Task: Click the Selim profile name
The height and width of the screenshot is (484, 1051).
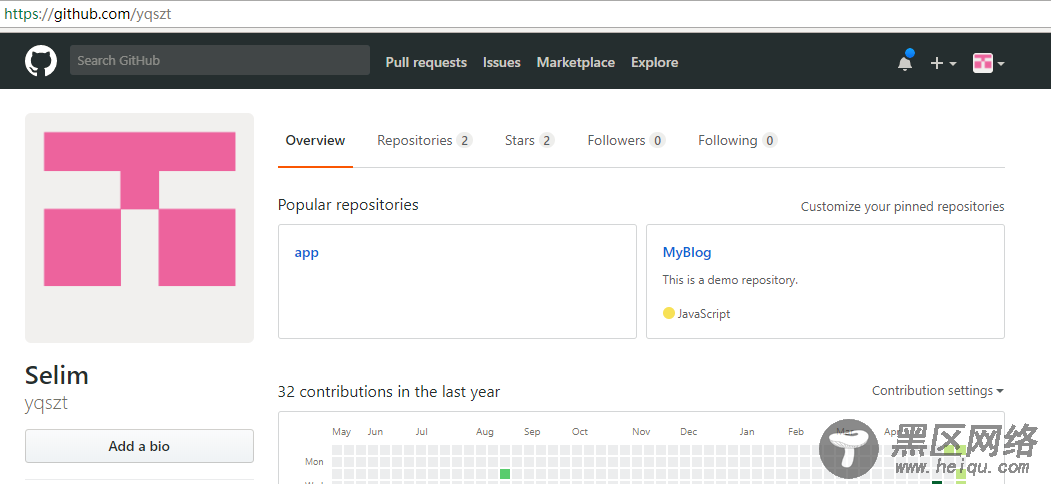Action: [57, 375]
